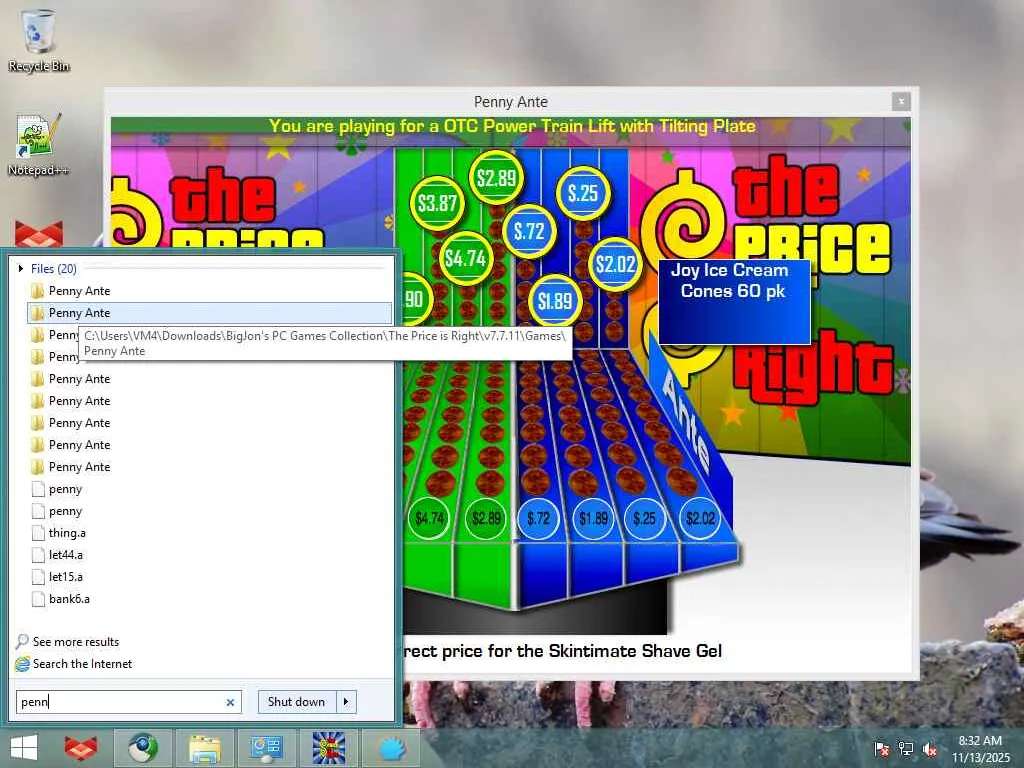This screenshot has height=768, width=1024.
Task: Click the $4.74 slot label at board base
Action: click(430, 519)
